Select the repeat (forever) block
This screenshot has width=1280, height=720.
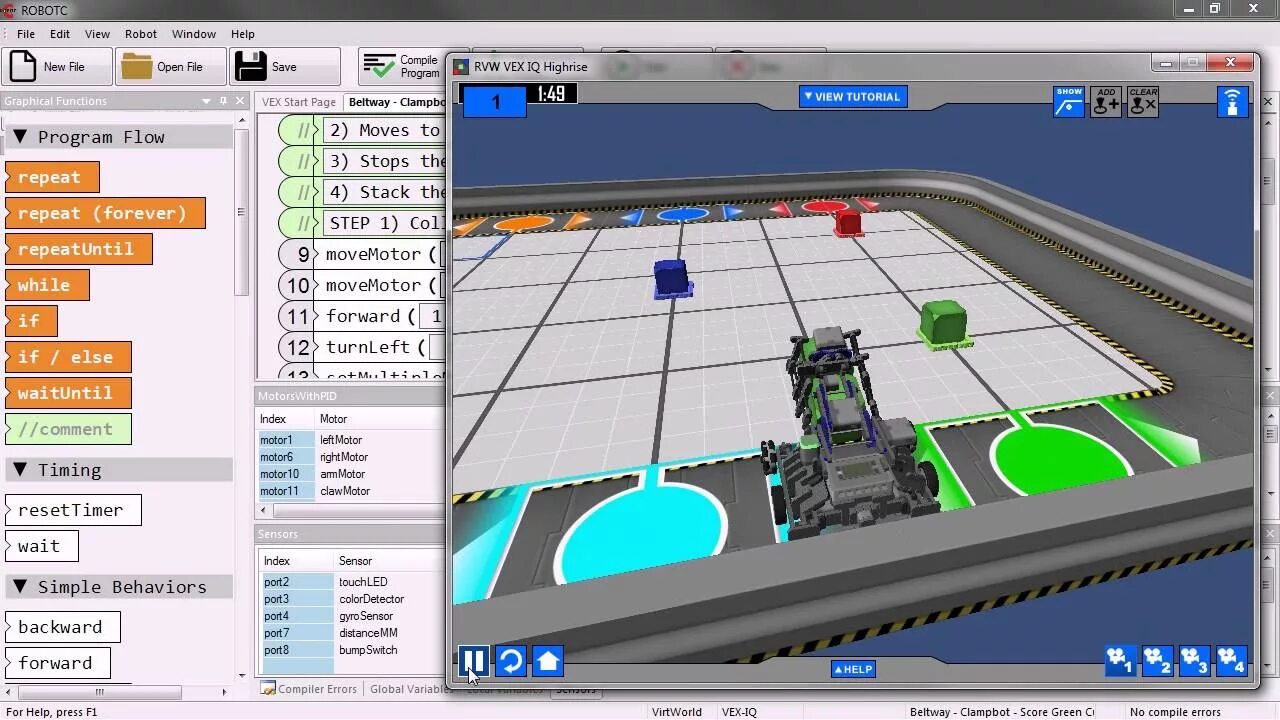tap(105, 213)
